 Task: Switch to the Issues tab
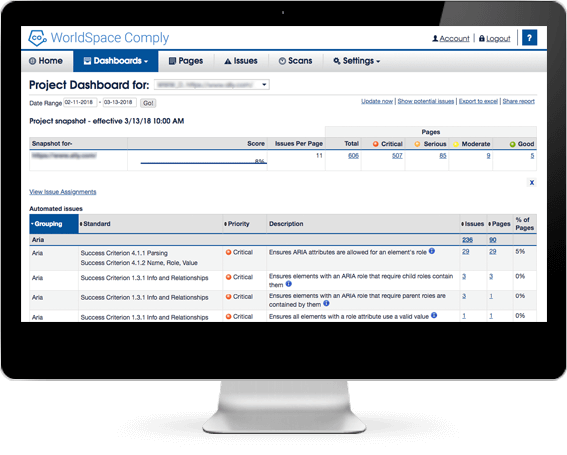pos(241,61)
